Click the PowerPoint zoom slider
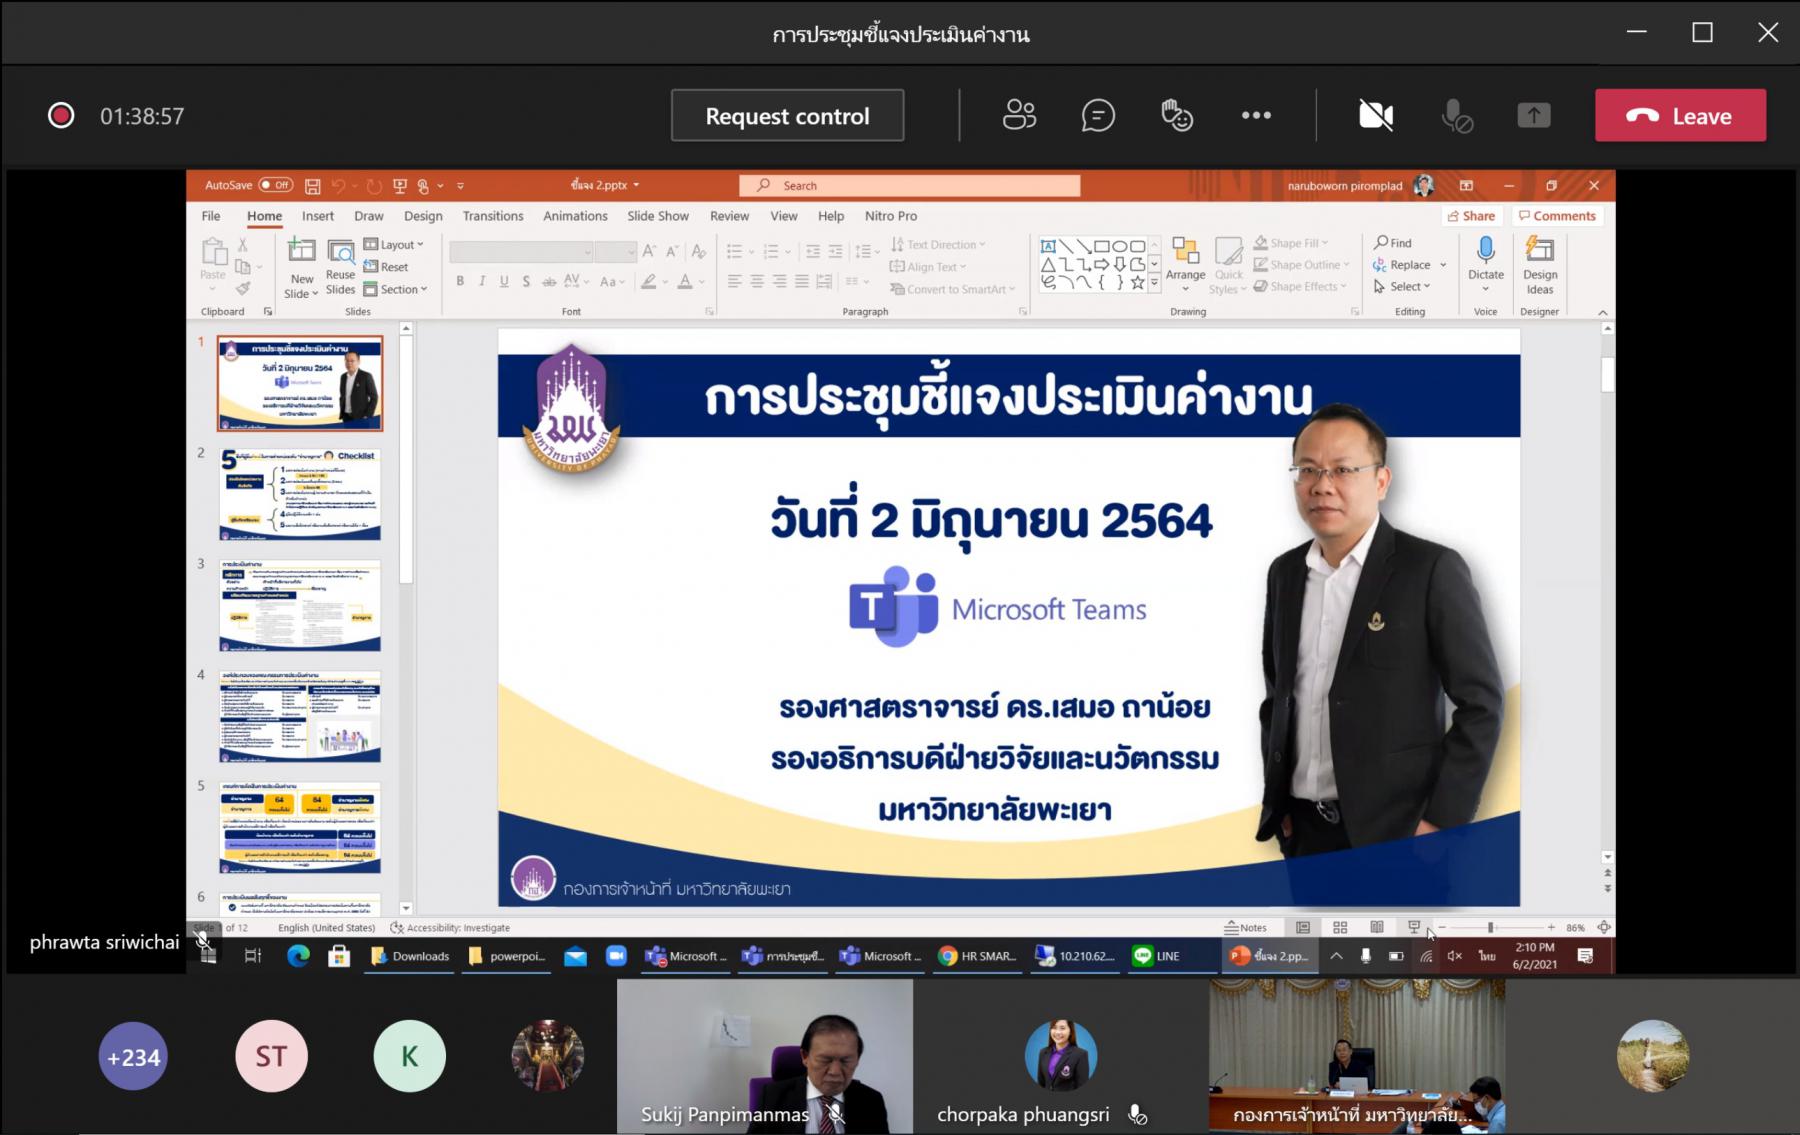Image resolution: width=1800 pixels, height=1135 pixels. (x=1496, y=928)
